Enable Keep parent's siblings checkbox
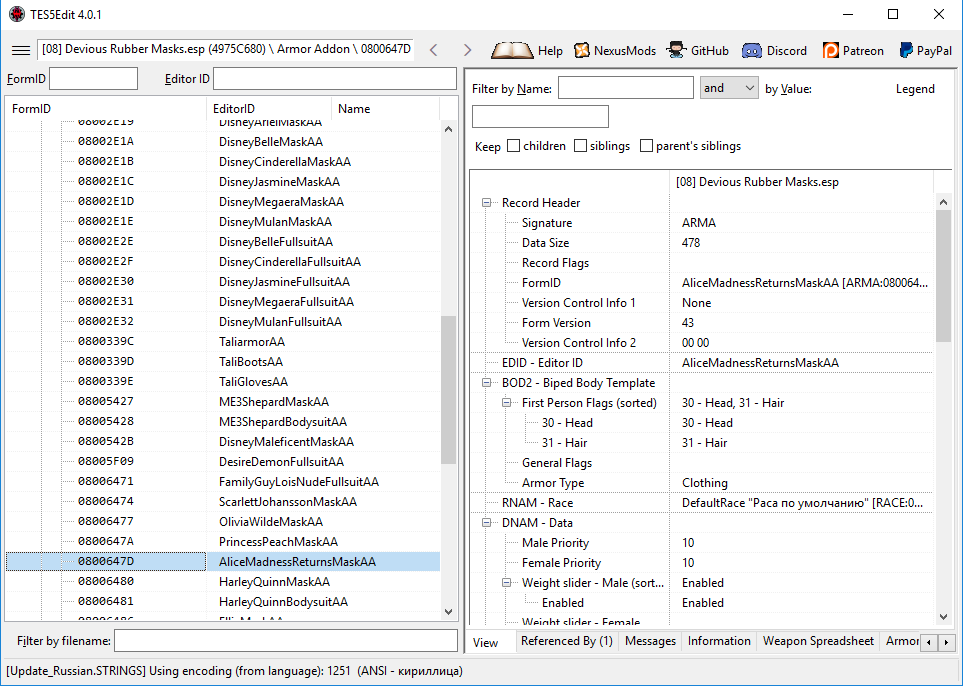Viewport: 963px width, 686px height. (x=646, y=146)
